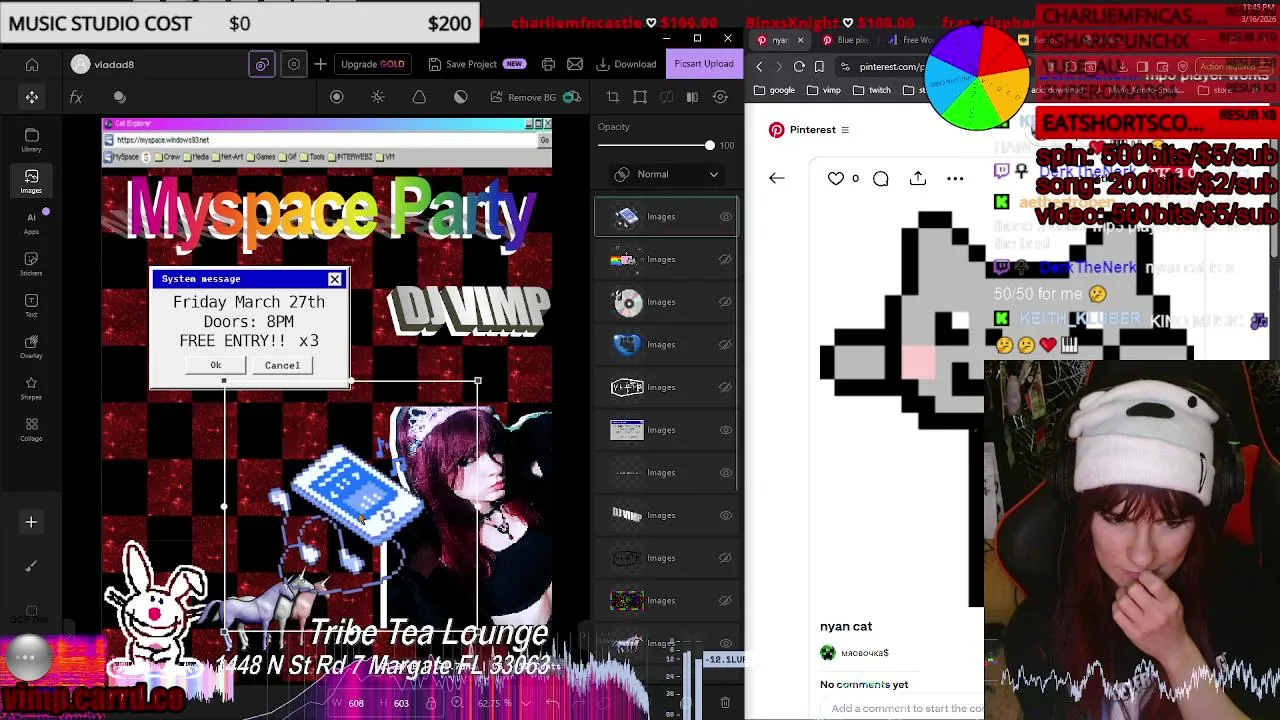The width and height of the screenshot is (1280, 720).
Task: Click the Pinterest share upload icon
Action: (918, 178)
